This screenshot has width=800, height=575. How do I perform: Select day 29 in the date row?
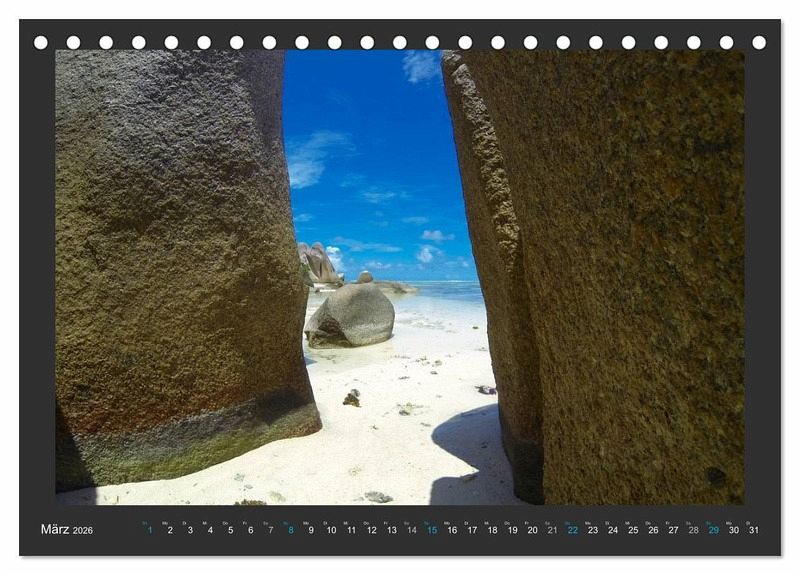click(x=713, y=529)
